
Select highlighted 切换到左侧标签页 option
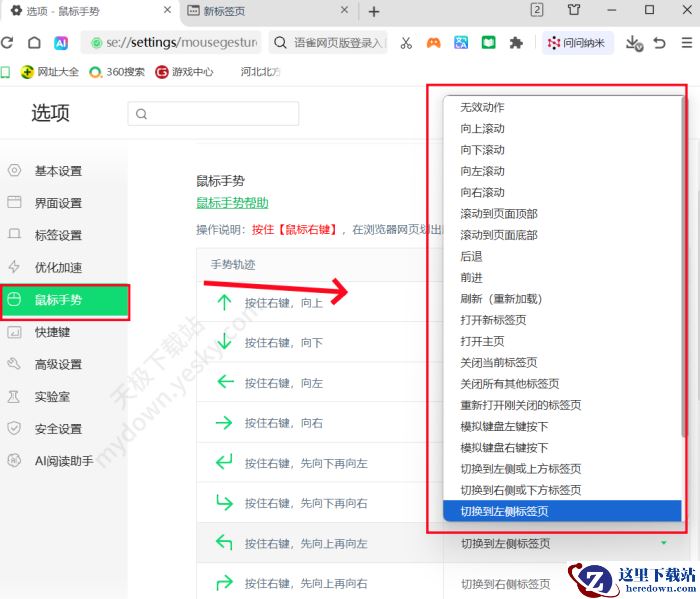[x=562, y=512]
